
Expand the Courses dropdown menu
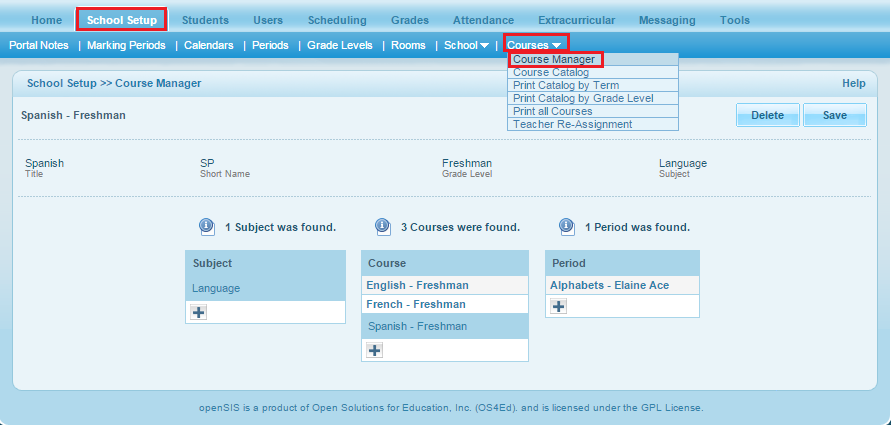pos(535,45)
